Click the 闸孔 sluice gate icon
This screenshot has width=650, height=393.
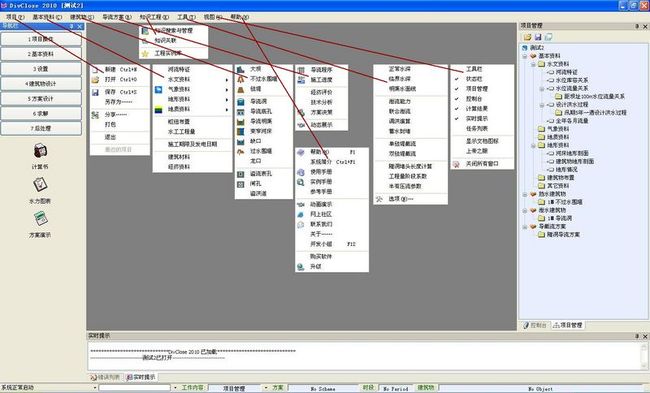[240, 184]
